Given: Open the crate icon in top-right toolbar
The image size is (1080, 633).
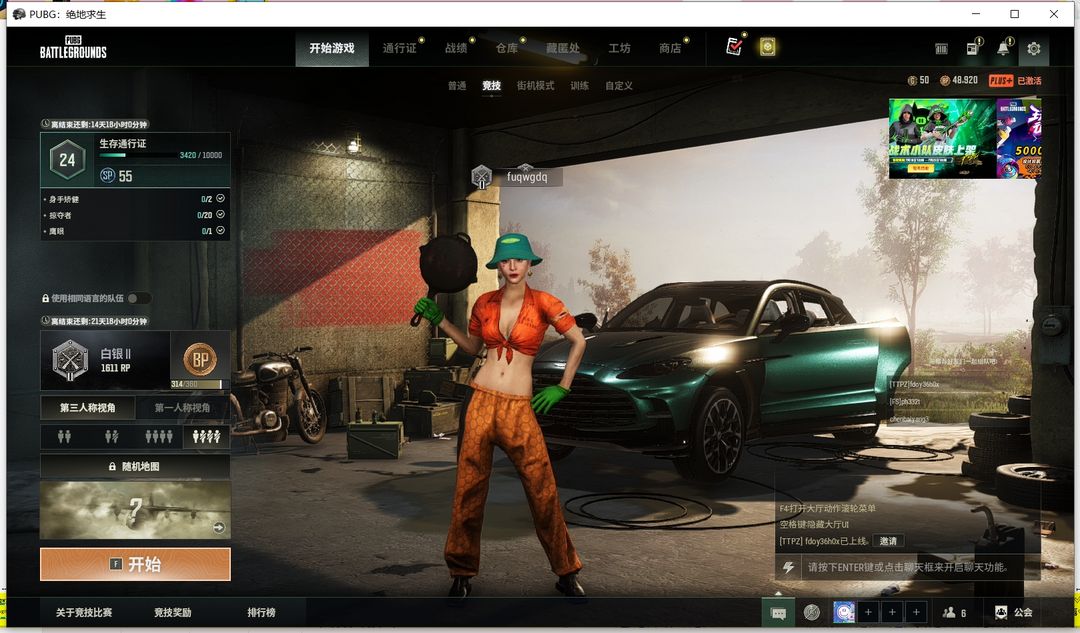Looking at the screenshot, I should pos(941,48).
